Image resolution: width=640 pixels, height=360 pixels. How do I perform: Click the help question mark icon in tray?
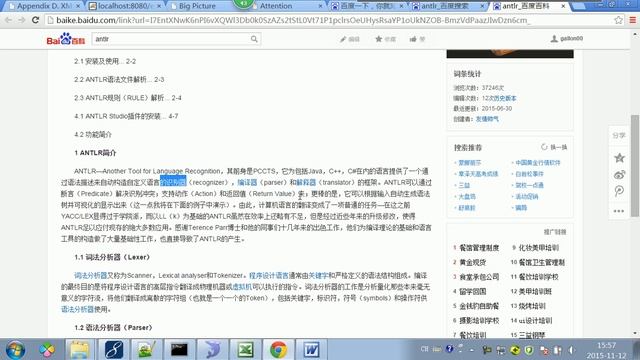coord(449,349)
